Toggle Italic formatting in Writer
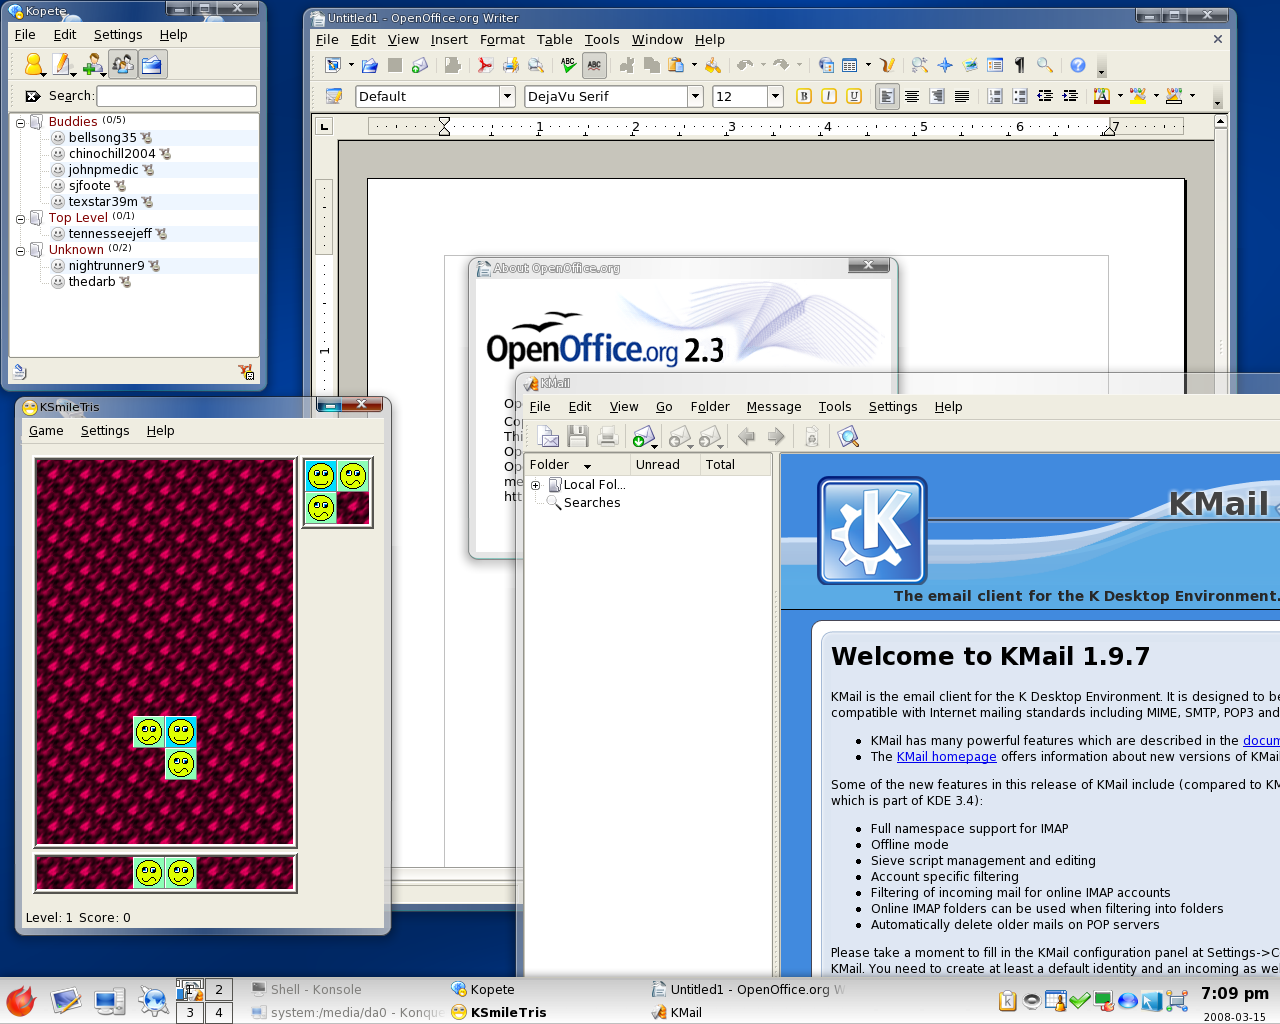Viewport: 1280px width, 1024px height. click(828, 96)
